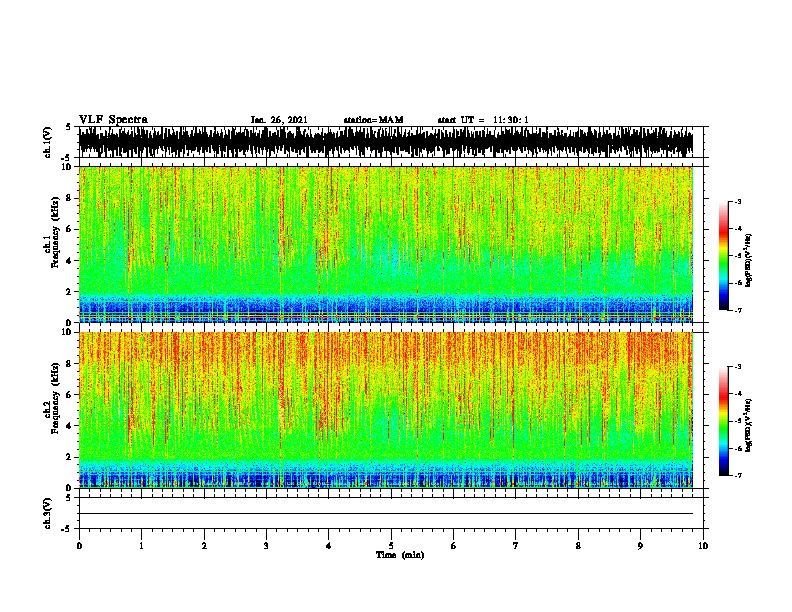Click the ch.1 voltage waveform strip
The image size is (792, 612).
386,142
